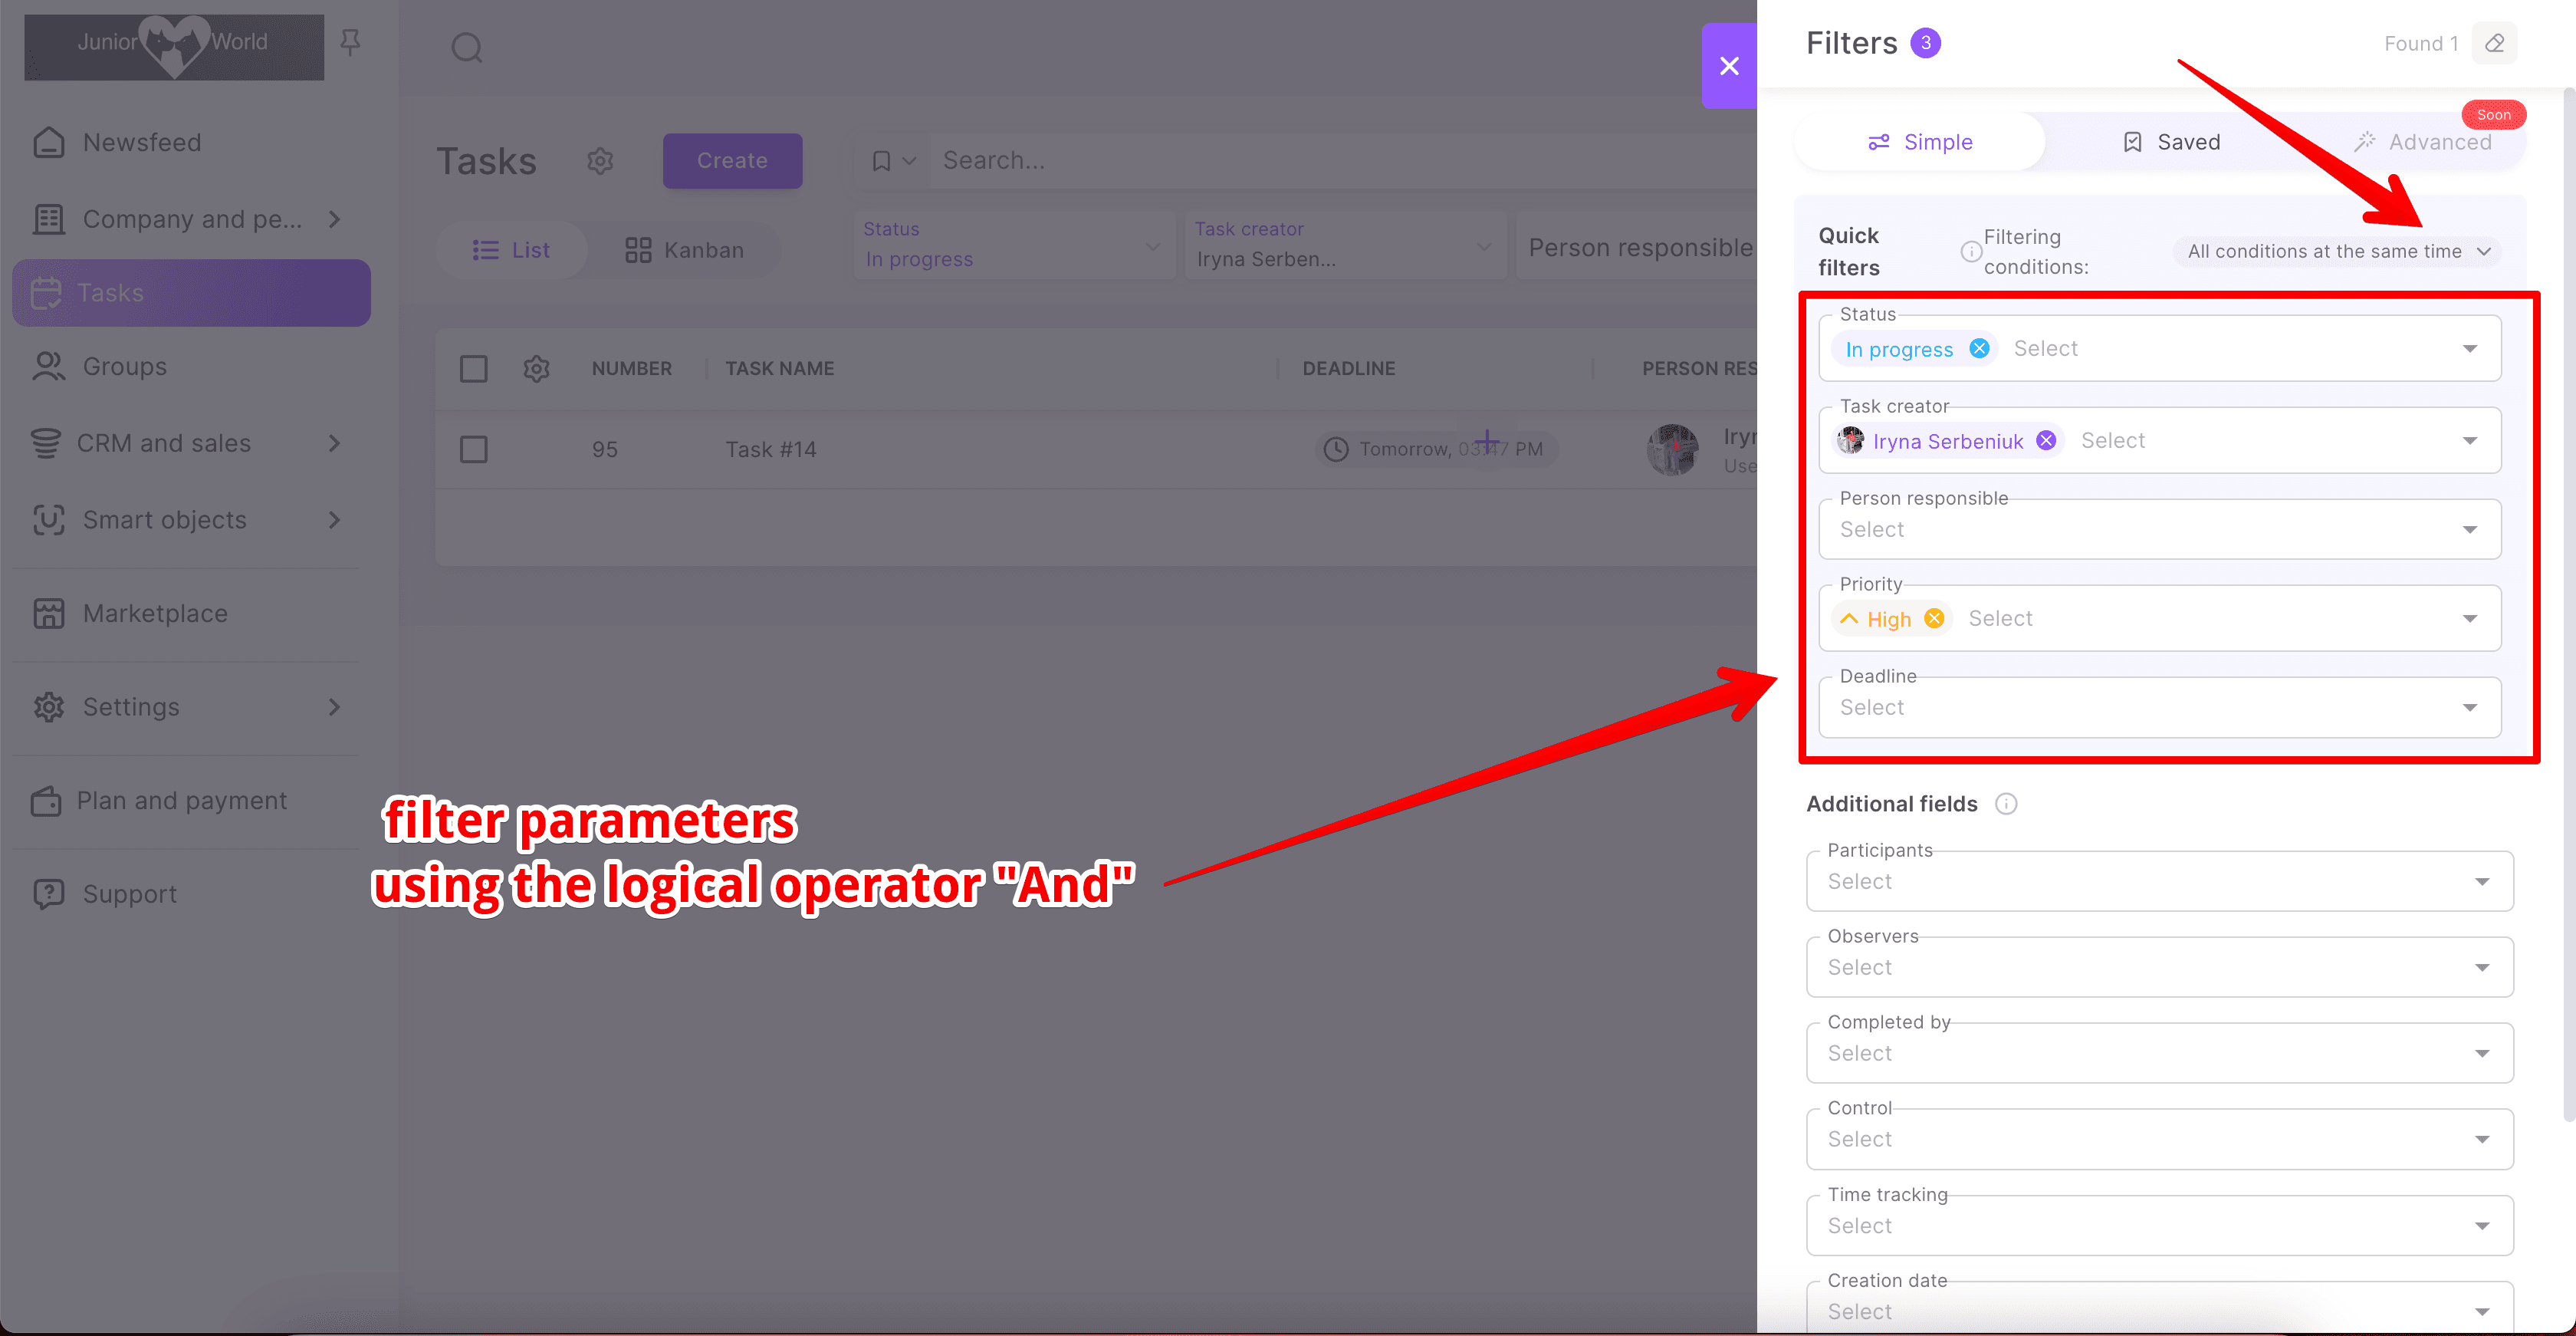Click the Additional fields info icon
Image resolution: width=2576 pixels, height=1336 pixels.
2006,804
